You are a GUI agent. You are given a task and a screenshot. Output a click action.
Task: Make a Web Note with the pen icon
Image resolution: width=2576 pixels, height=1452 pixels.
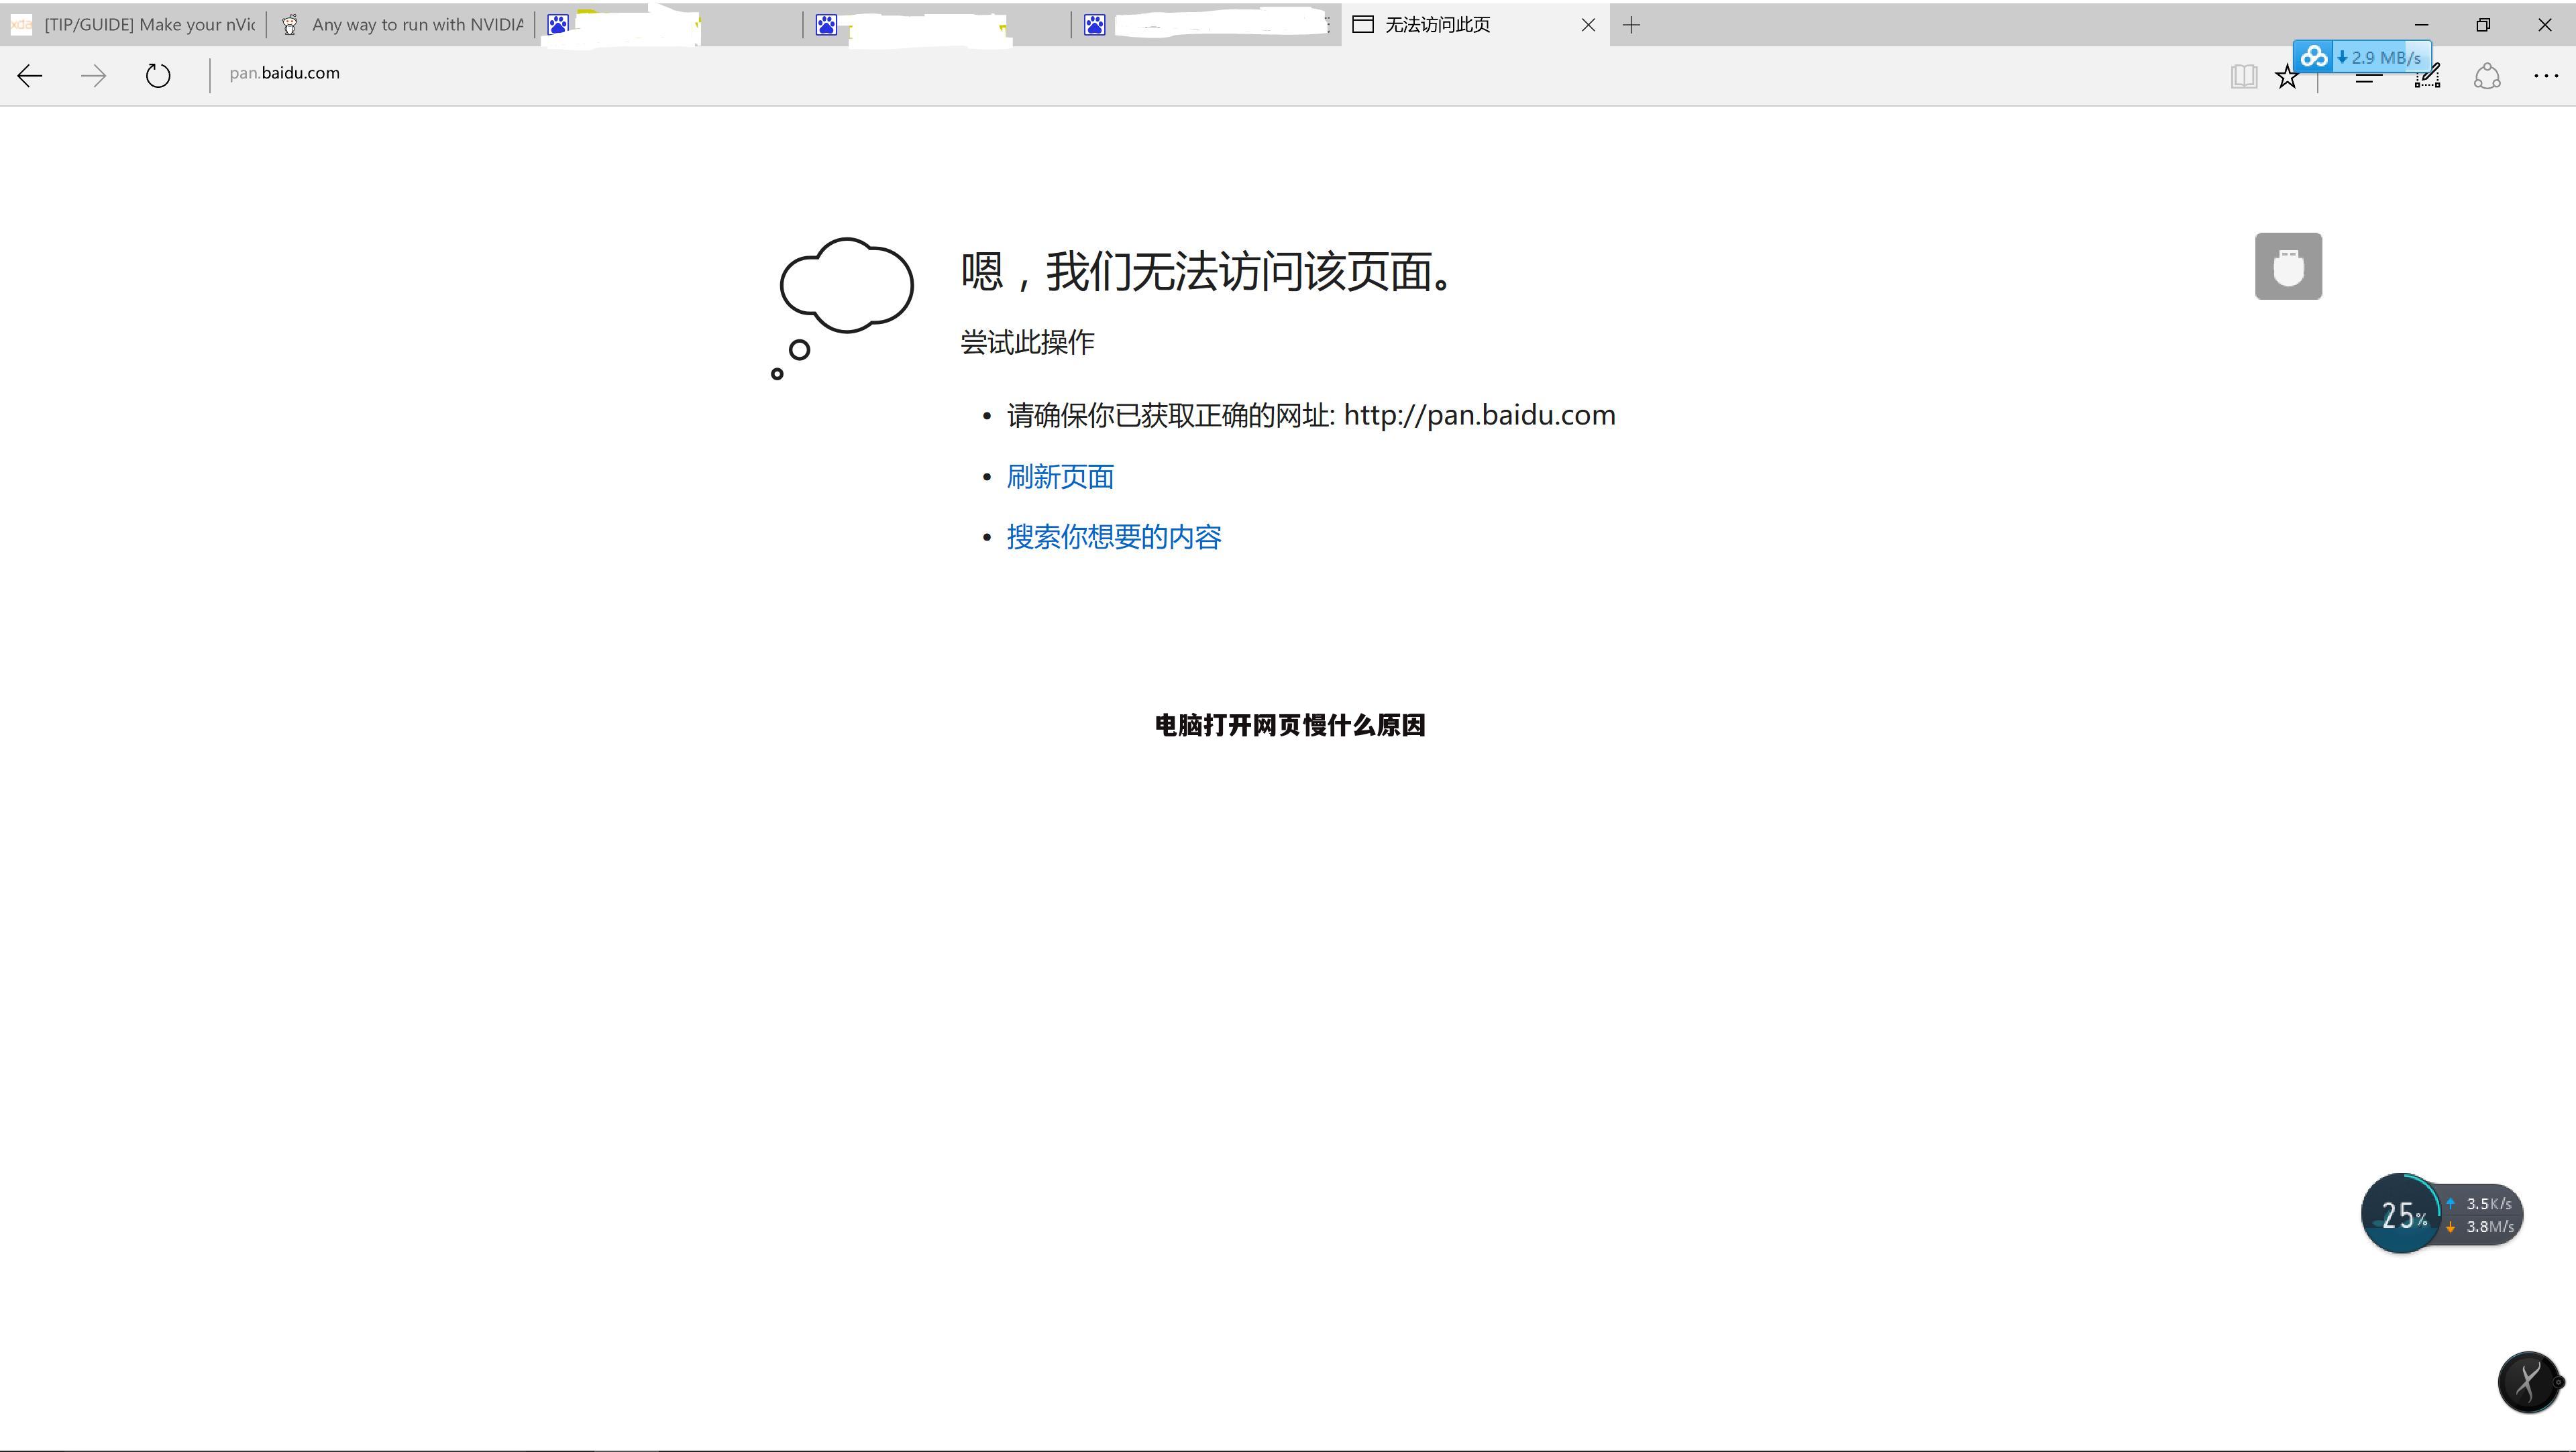2427,77
